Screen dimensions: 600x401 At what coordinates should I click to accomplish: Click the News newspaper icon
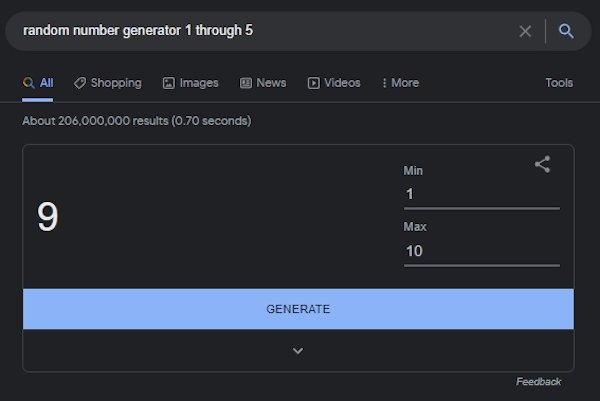[246, 83]
